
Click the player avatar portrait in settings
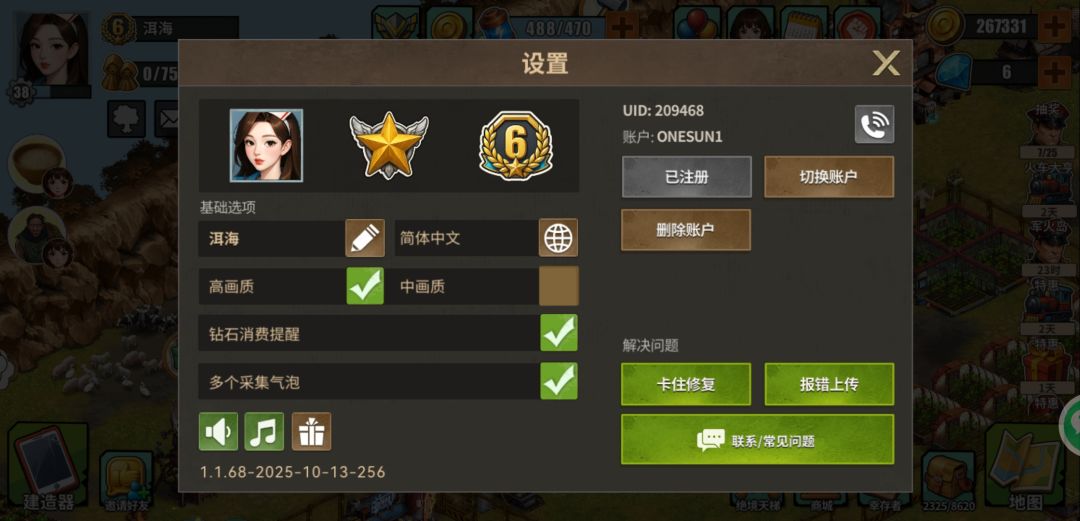point(267,145)
